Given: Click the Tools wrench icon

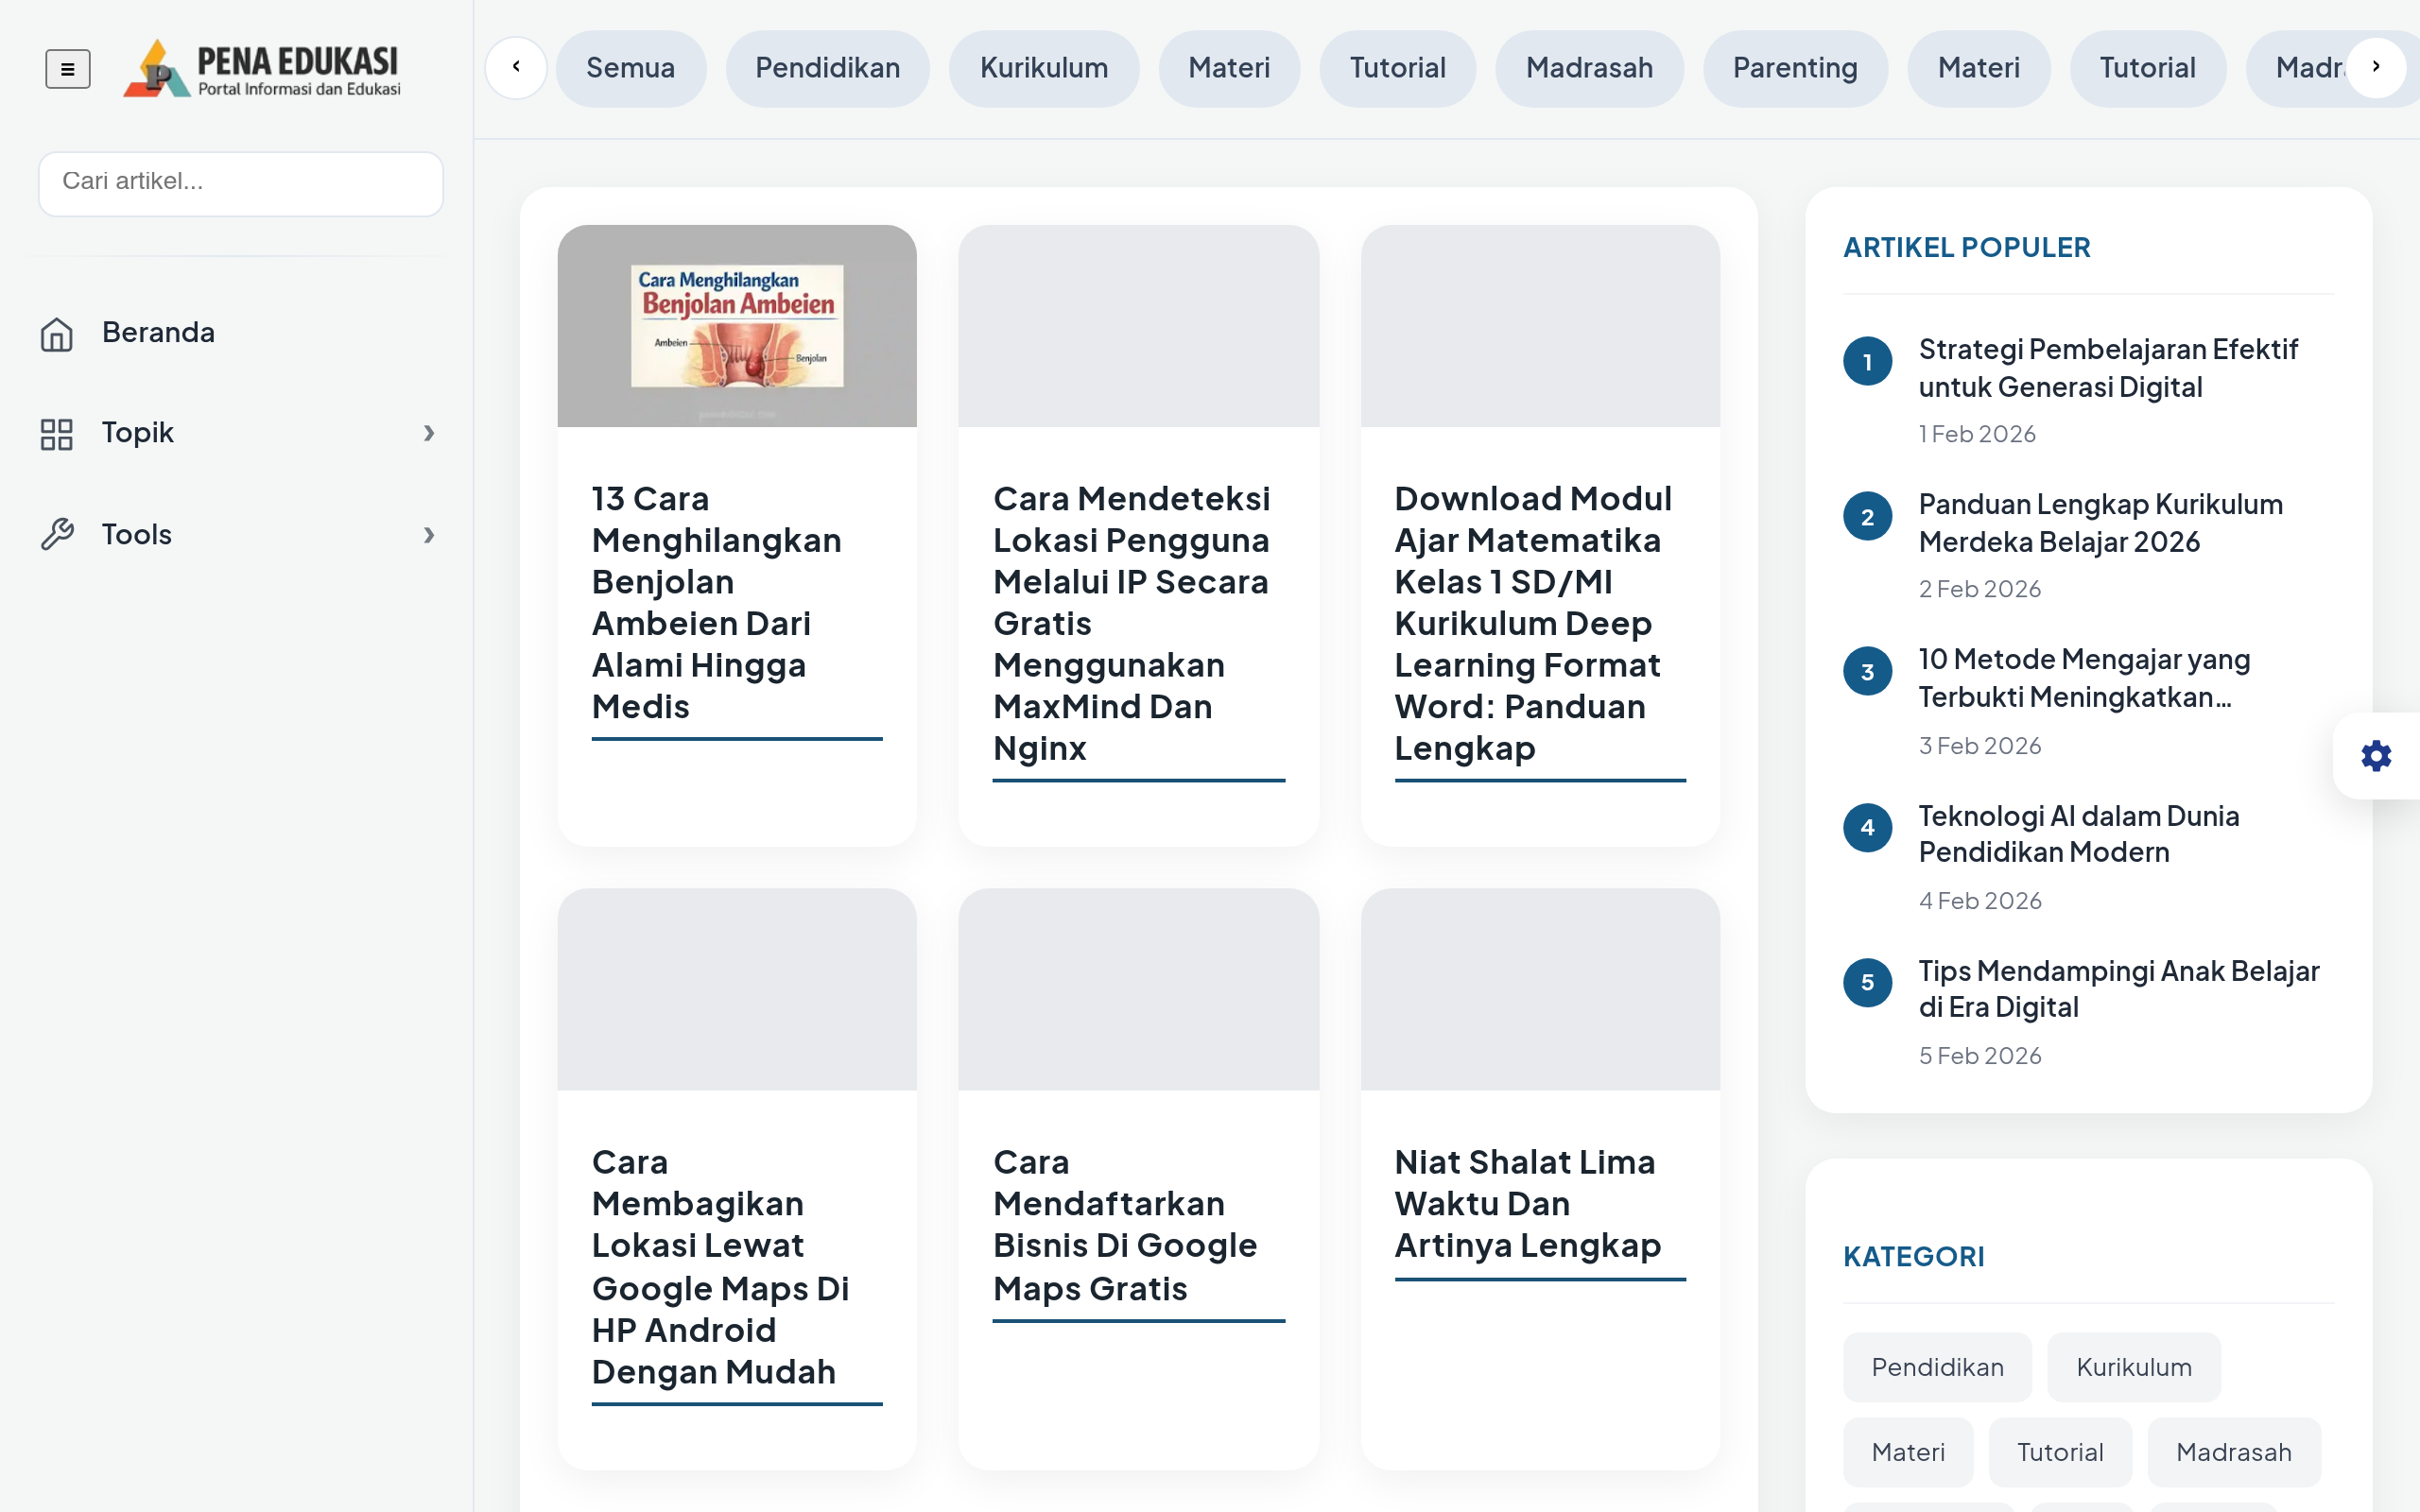Looking at the screenshot, I should (57, 534).
